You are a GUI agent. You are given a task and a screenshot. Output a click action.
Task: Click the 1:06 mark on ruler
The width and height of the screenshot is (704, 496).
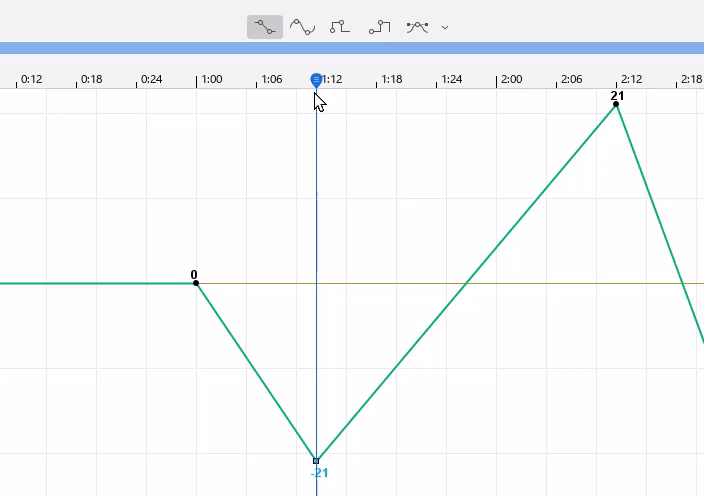[x=272, y=79]
